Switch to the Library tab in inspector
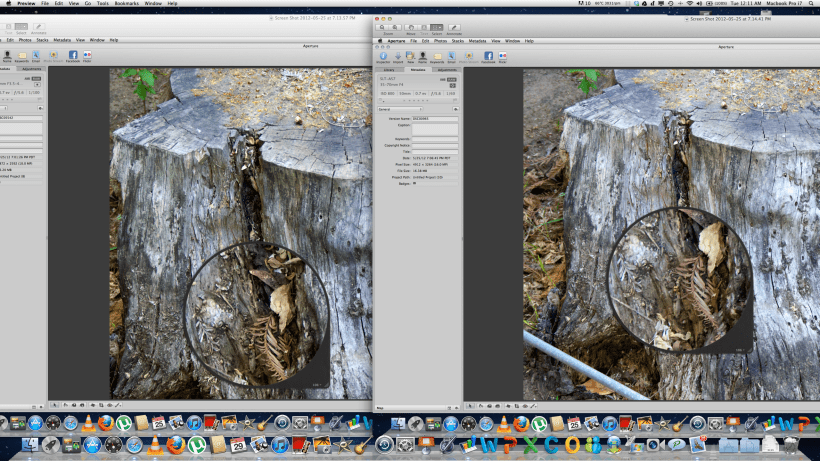 pos(389,70)
